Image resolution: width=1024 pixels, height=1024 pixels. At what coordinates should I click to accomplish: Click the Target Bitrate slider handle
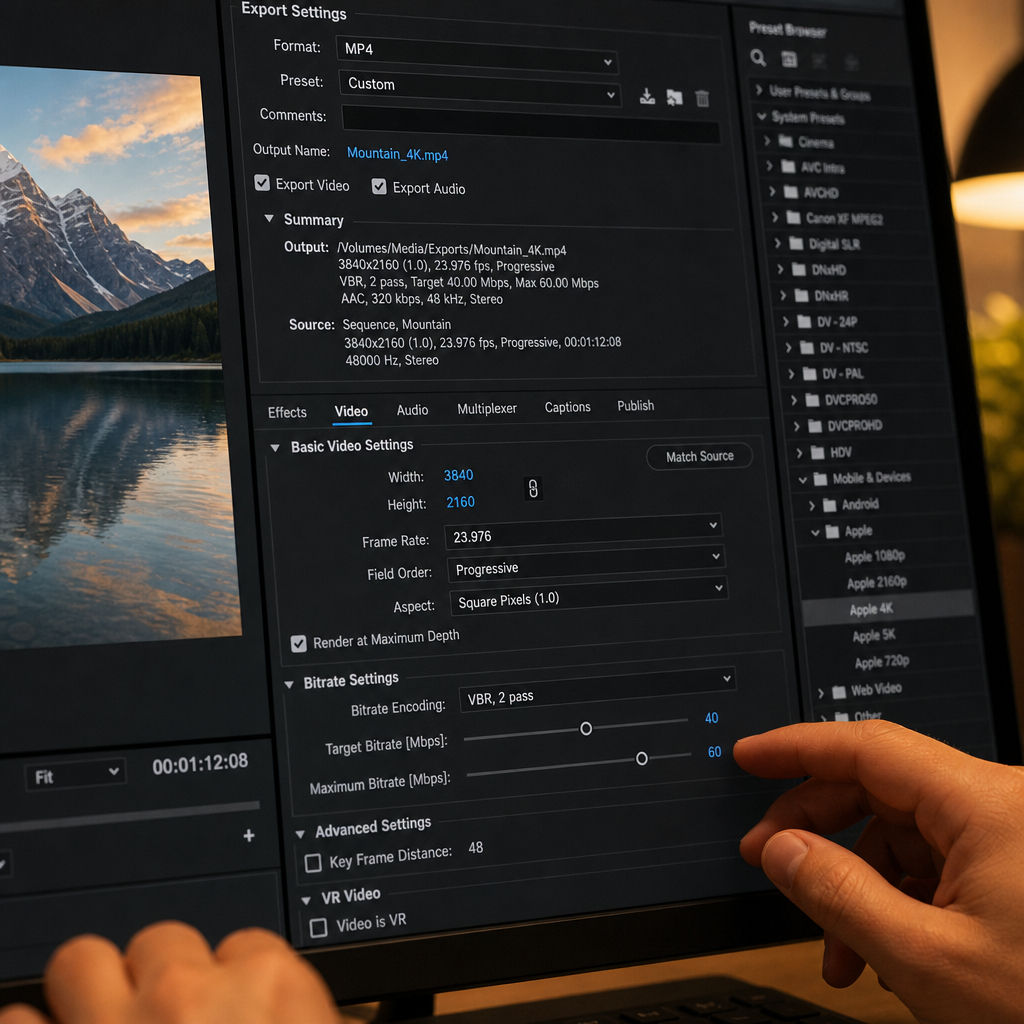point(586,728)
